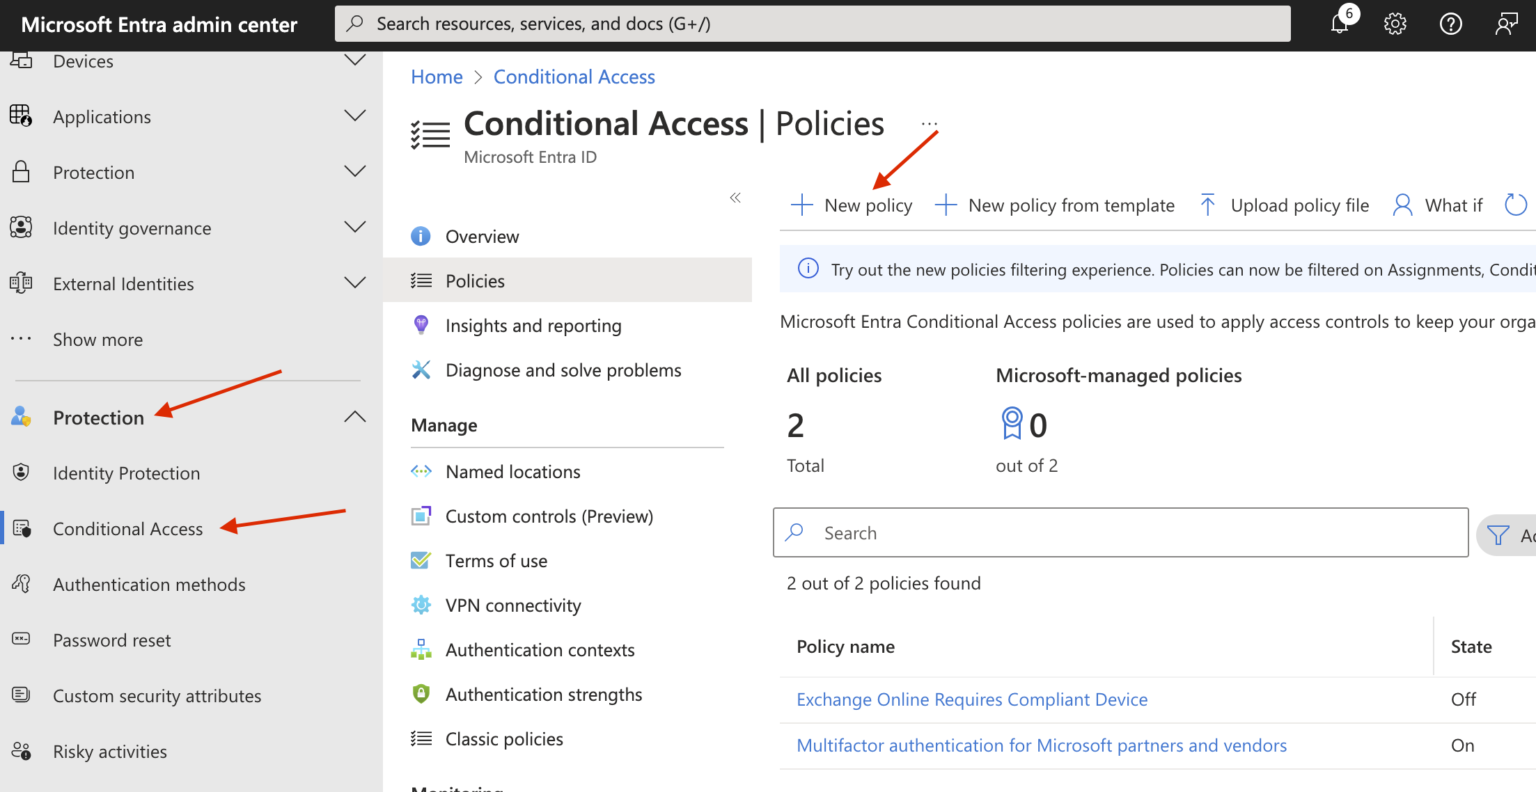
Task: Open the notifications bell with 6 alerts
Action: click(1340, 23)
